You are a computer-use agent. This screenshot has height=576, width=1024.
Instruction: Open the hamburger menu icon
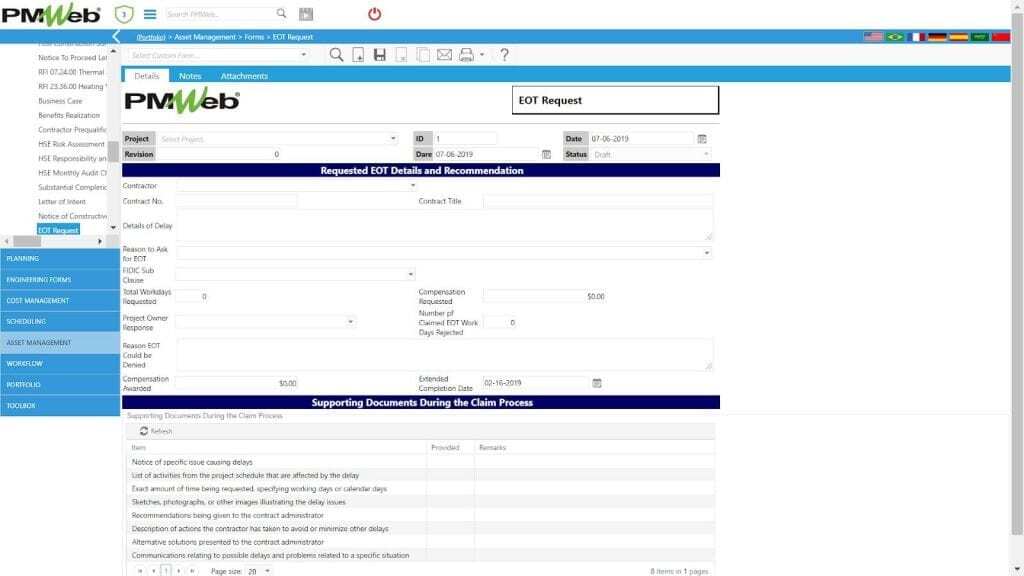pyautogui.click(x=150, y=14)
